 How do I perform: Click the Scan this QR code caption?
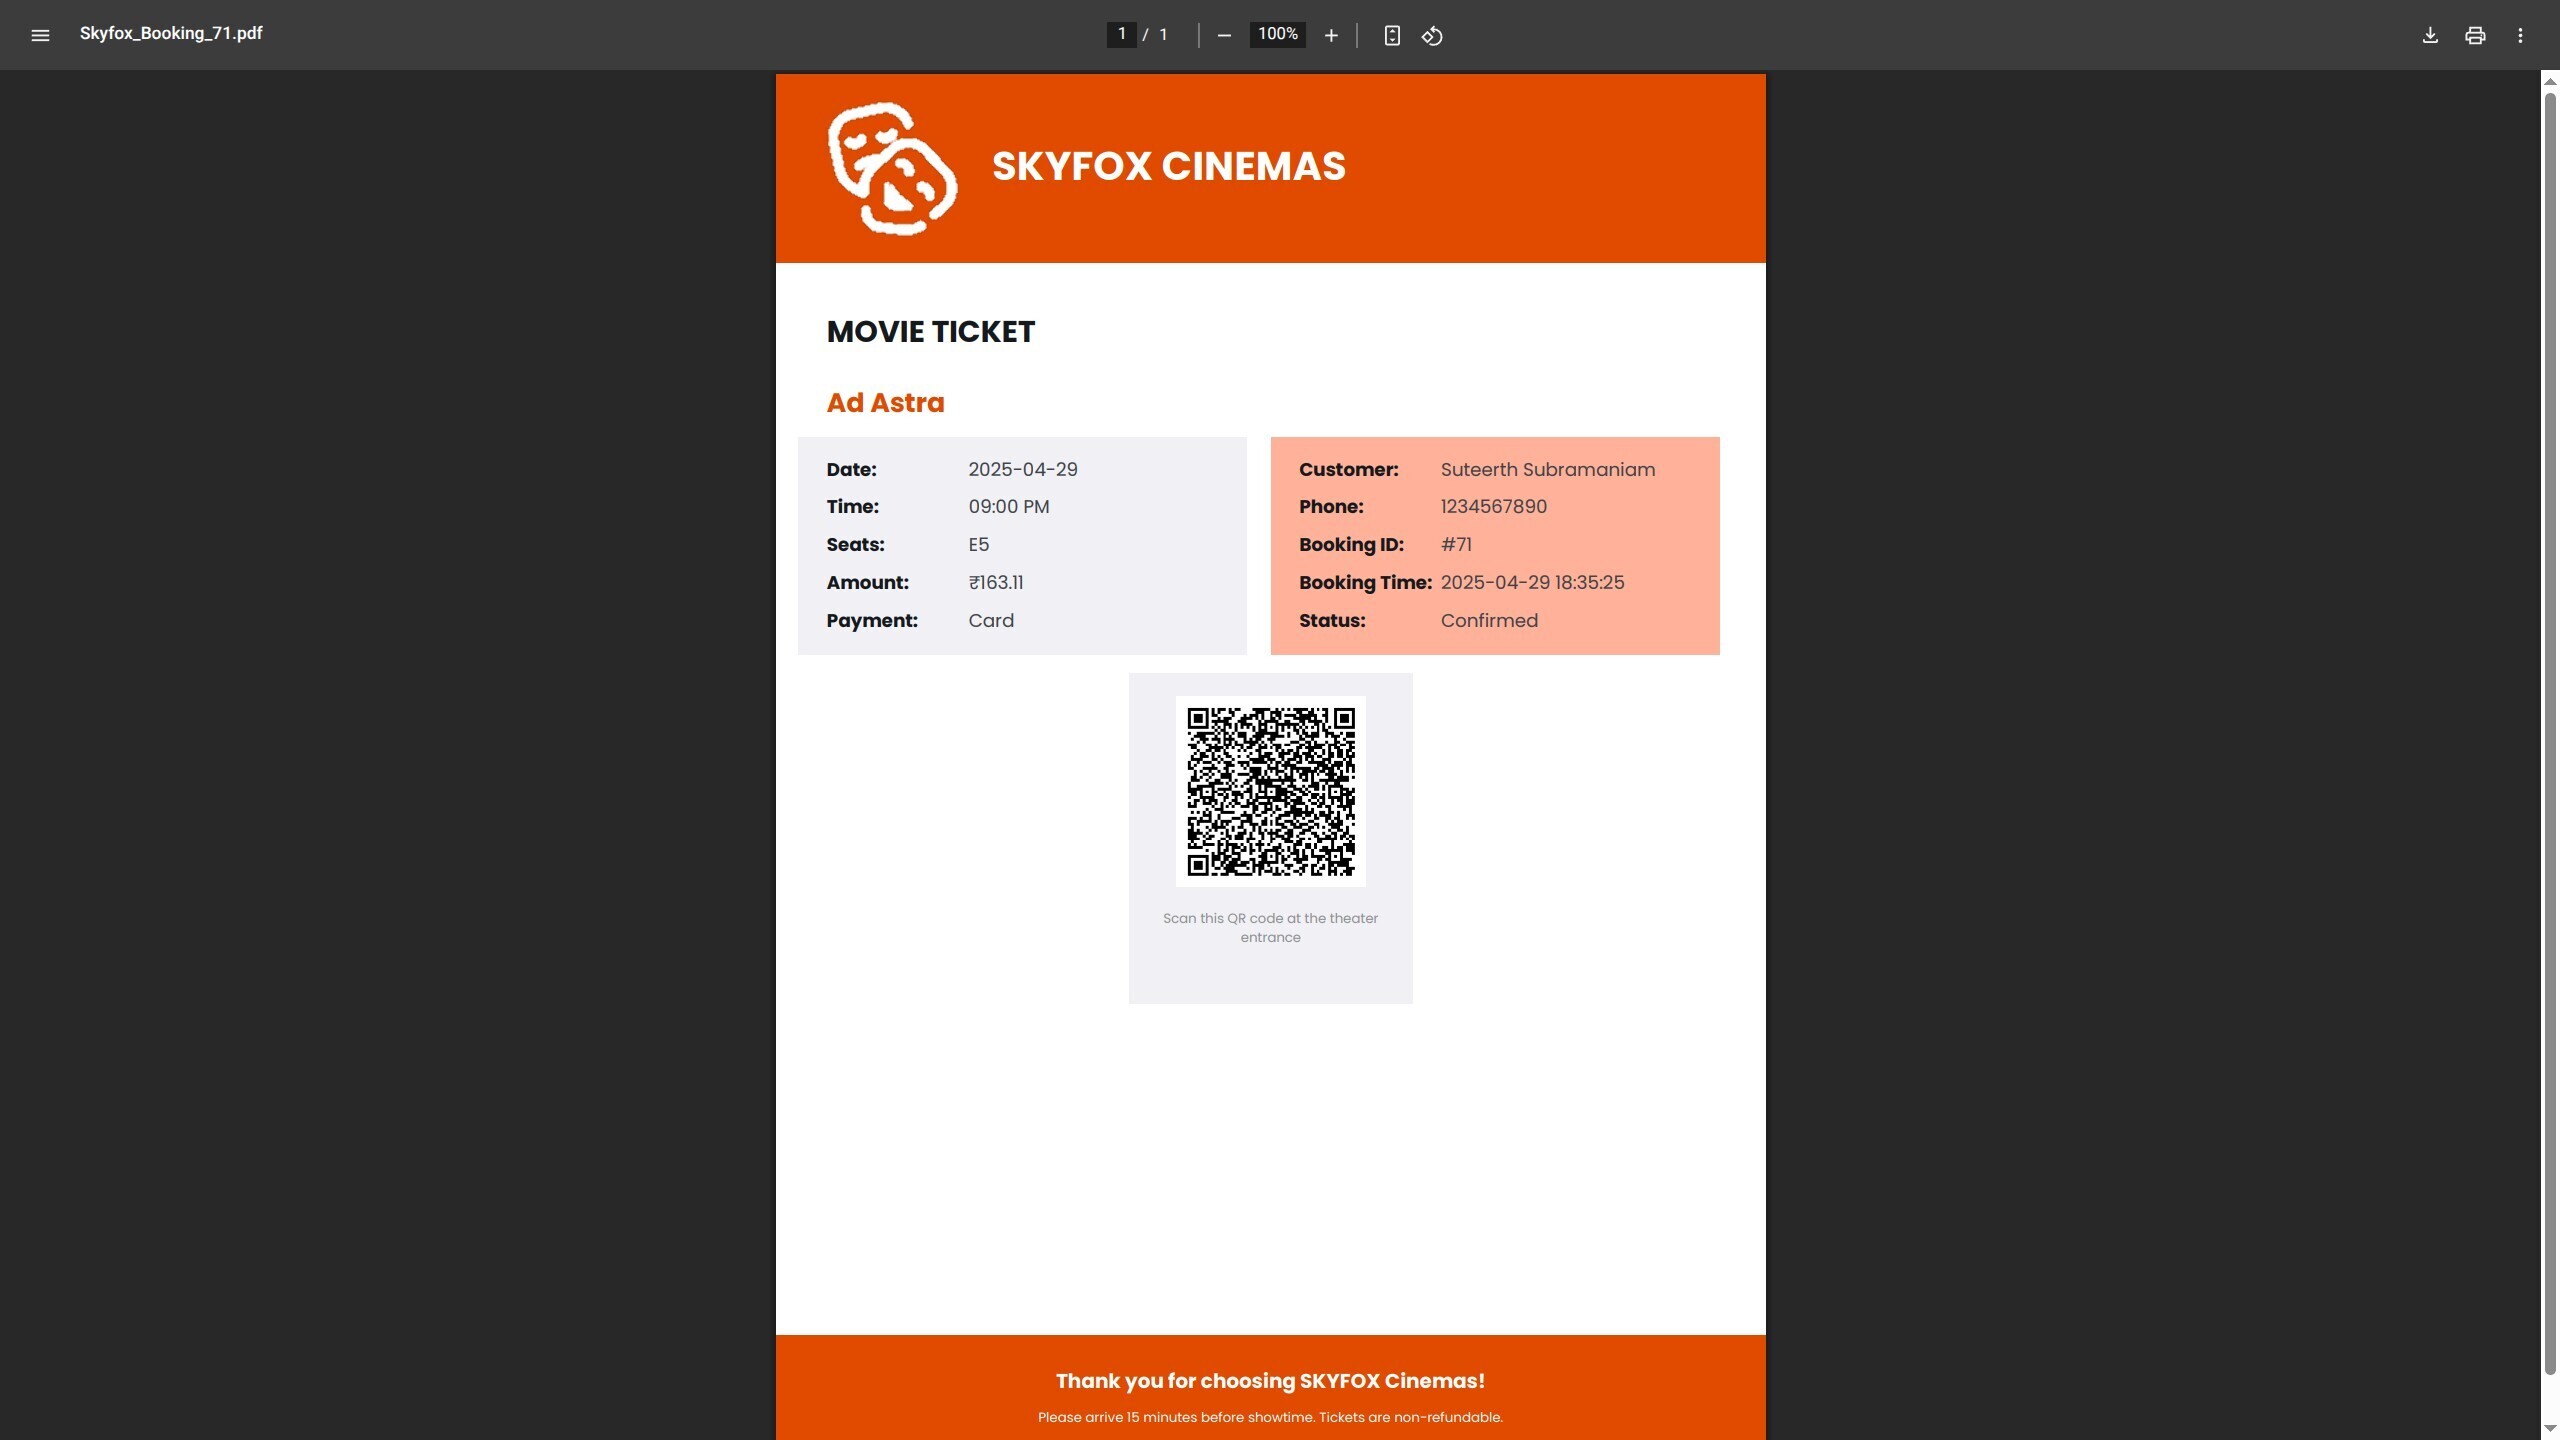(1270, 928)
